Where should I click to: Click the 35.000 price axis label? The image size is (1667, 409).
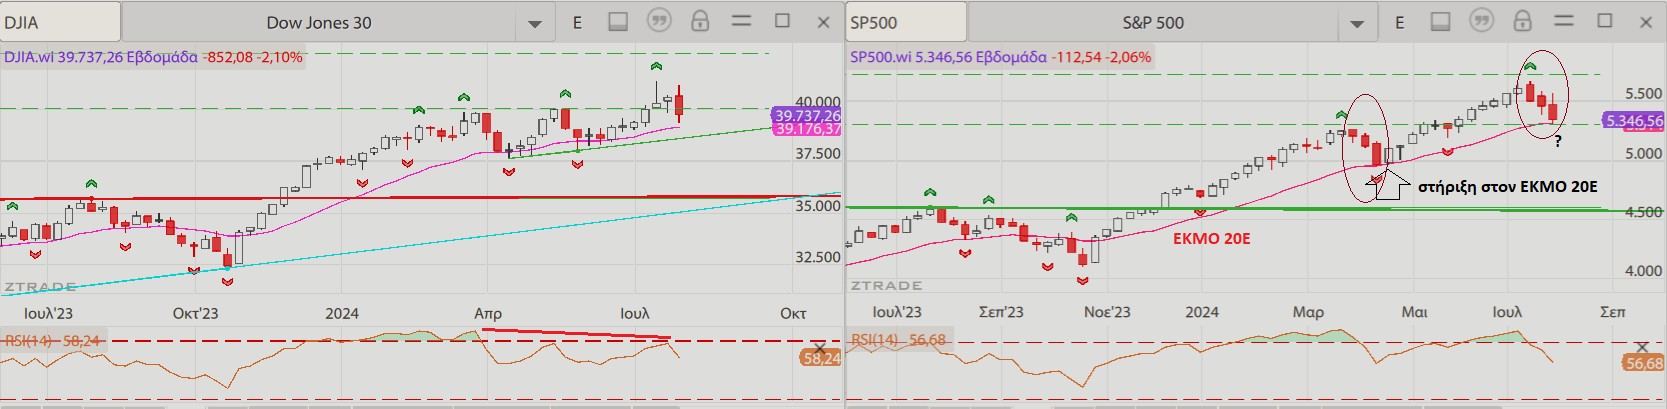[x=817, y=206]
